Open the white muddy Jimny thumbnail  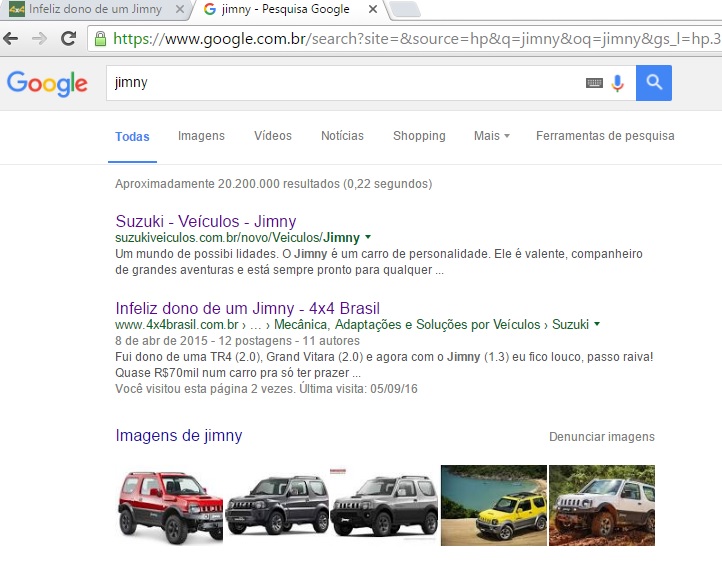tap(602, 506)
